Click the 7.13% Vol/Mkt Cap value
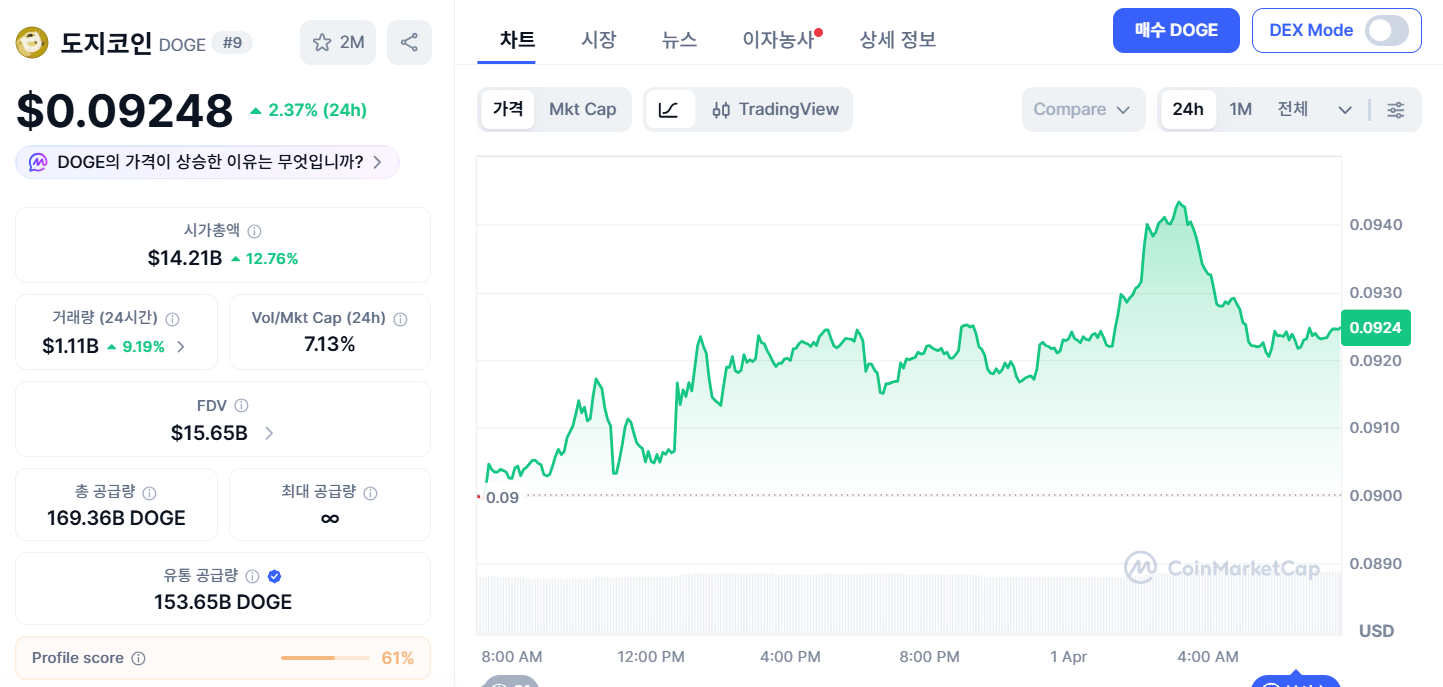 coord(330,344)
